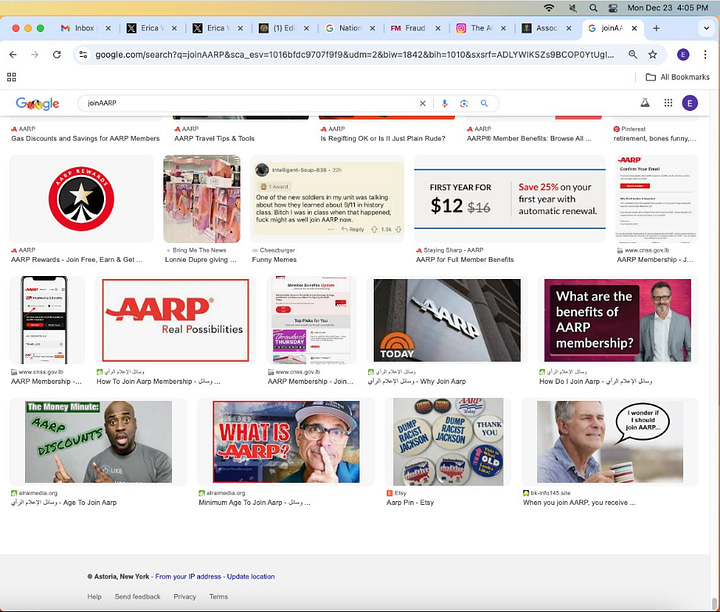Open the Etsy Aarp Pin buttons image
The image size is (720, 612).
(448, 442)
